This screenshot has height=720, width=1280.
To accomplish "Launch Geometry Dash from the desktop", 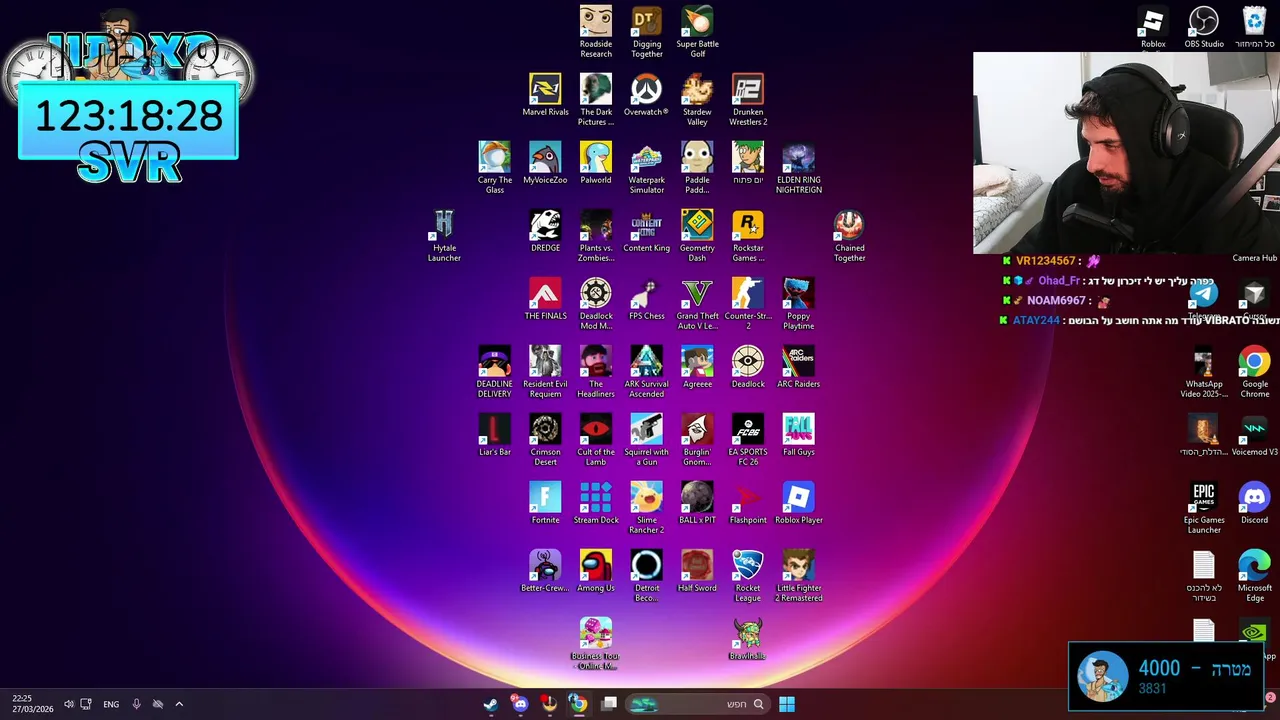I will (x=697, y=236).
